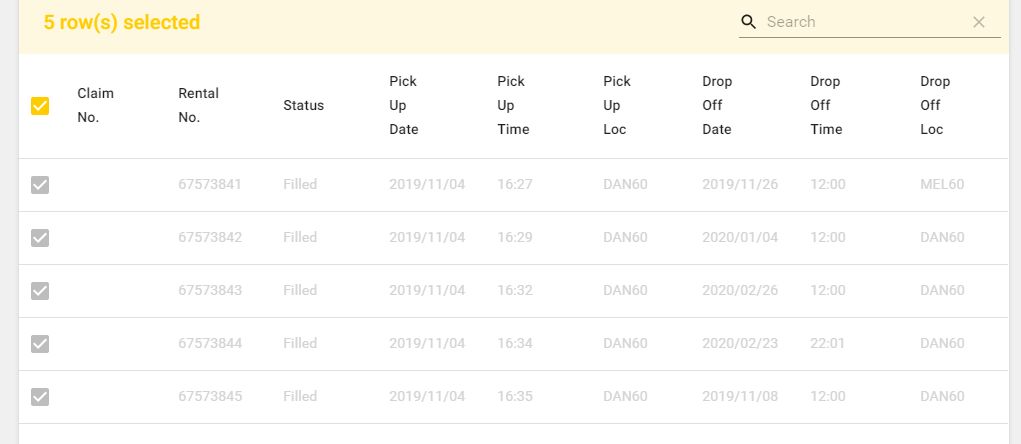Viewport: 1021px width, 444px height.
Task: Uncheck the row for rental 67573841
Action: click(40, 185)
